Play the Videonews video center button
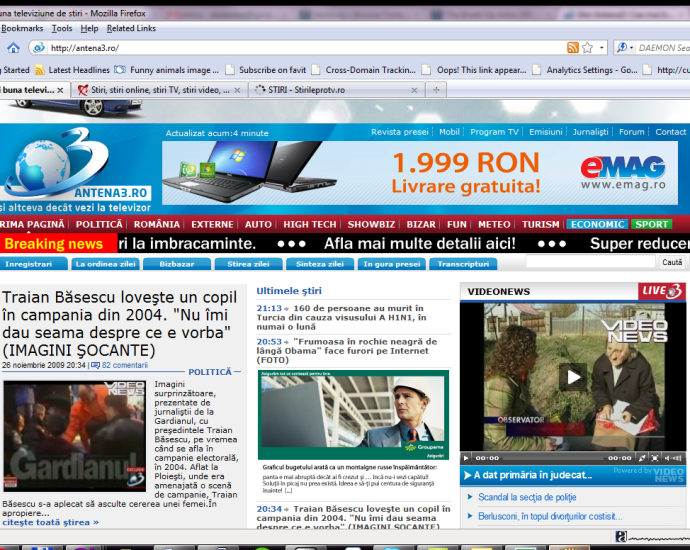The height and width of the screenshot is (550, 690). click(x=573, y=377)
